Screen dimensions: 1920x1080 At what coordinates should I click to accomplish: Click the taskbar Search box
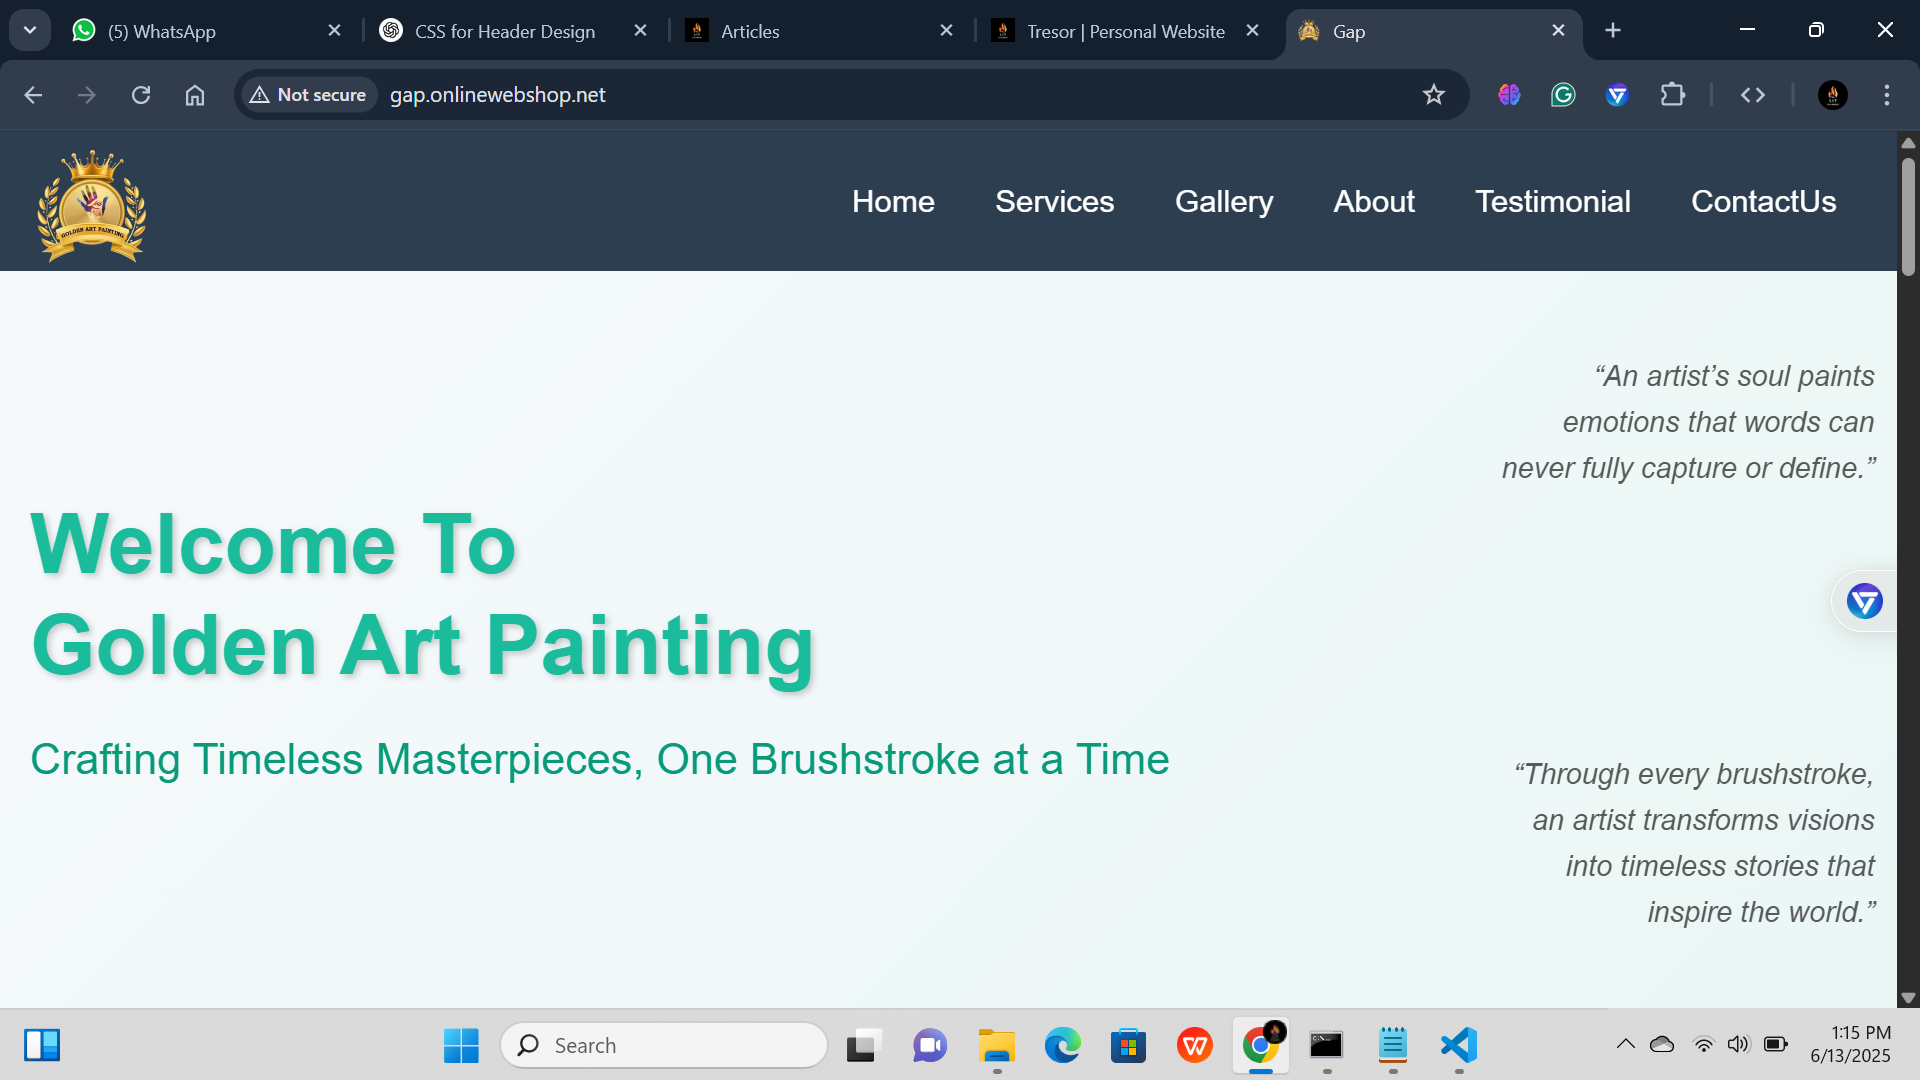[664, 1045]
